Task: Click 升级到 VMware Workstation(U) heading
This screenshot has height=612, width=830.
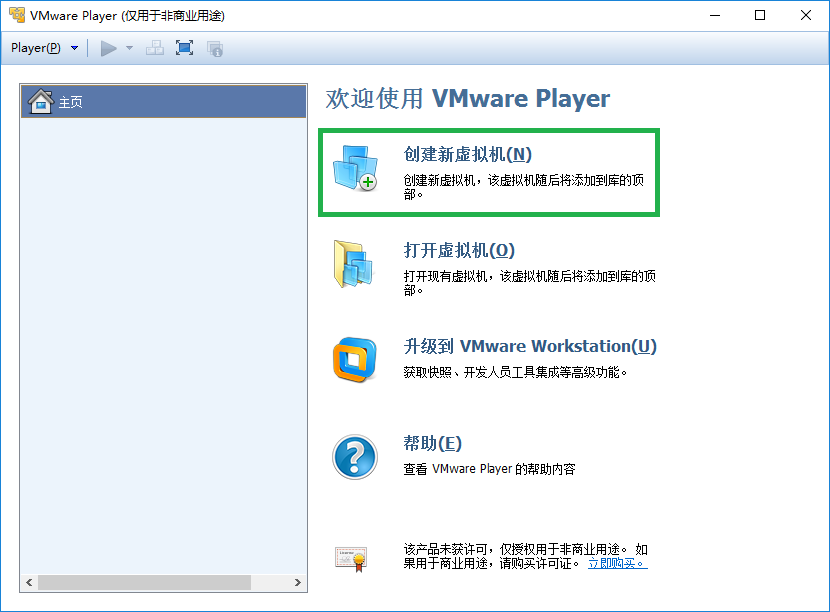Action: click(530, 346)
